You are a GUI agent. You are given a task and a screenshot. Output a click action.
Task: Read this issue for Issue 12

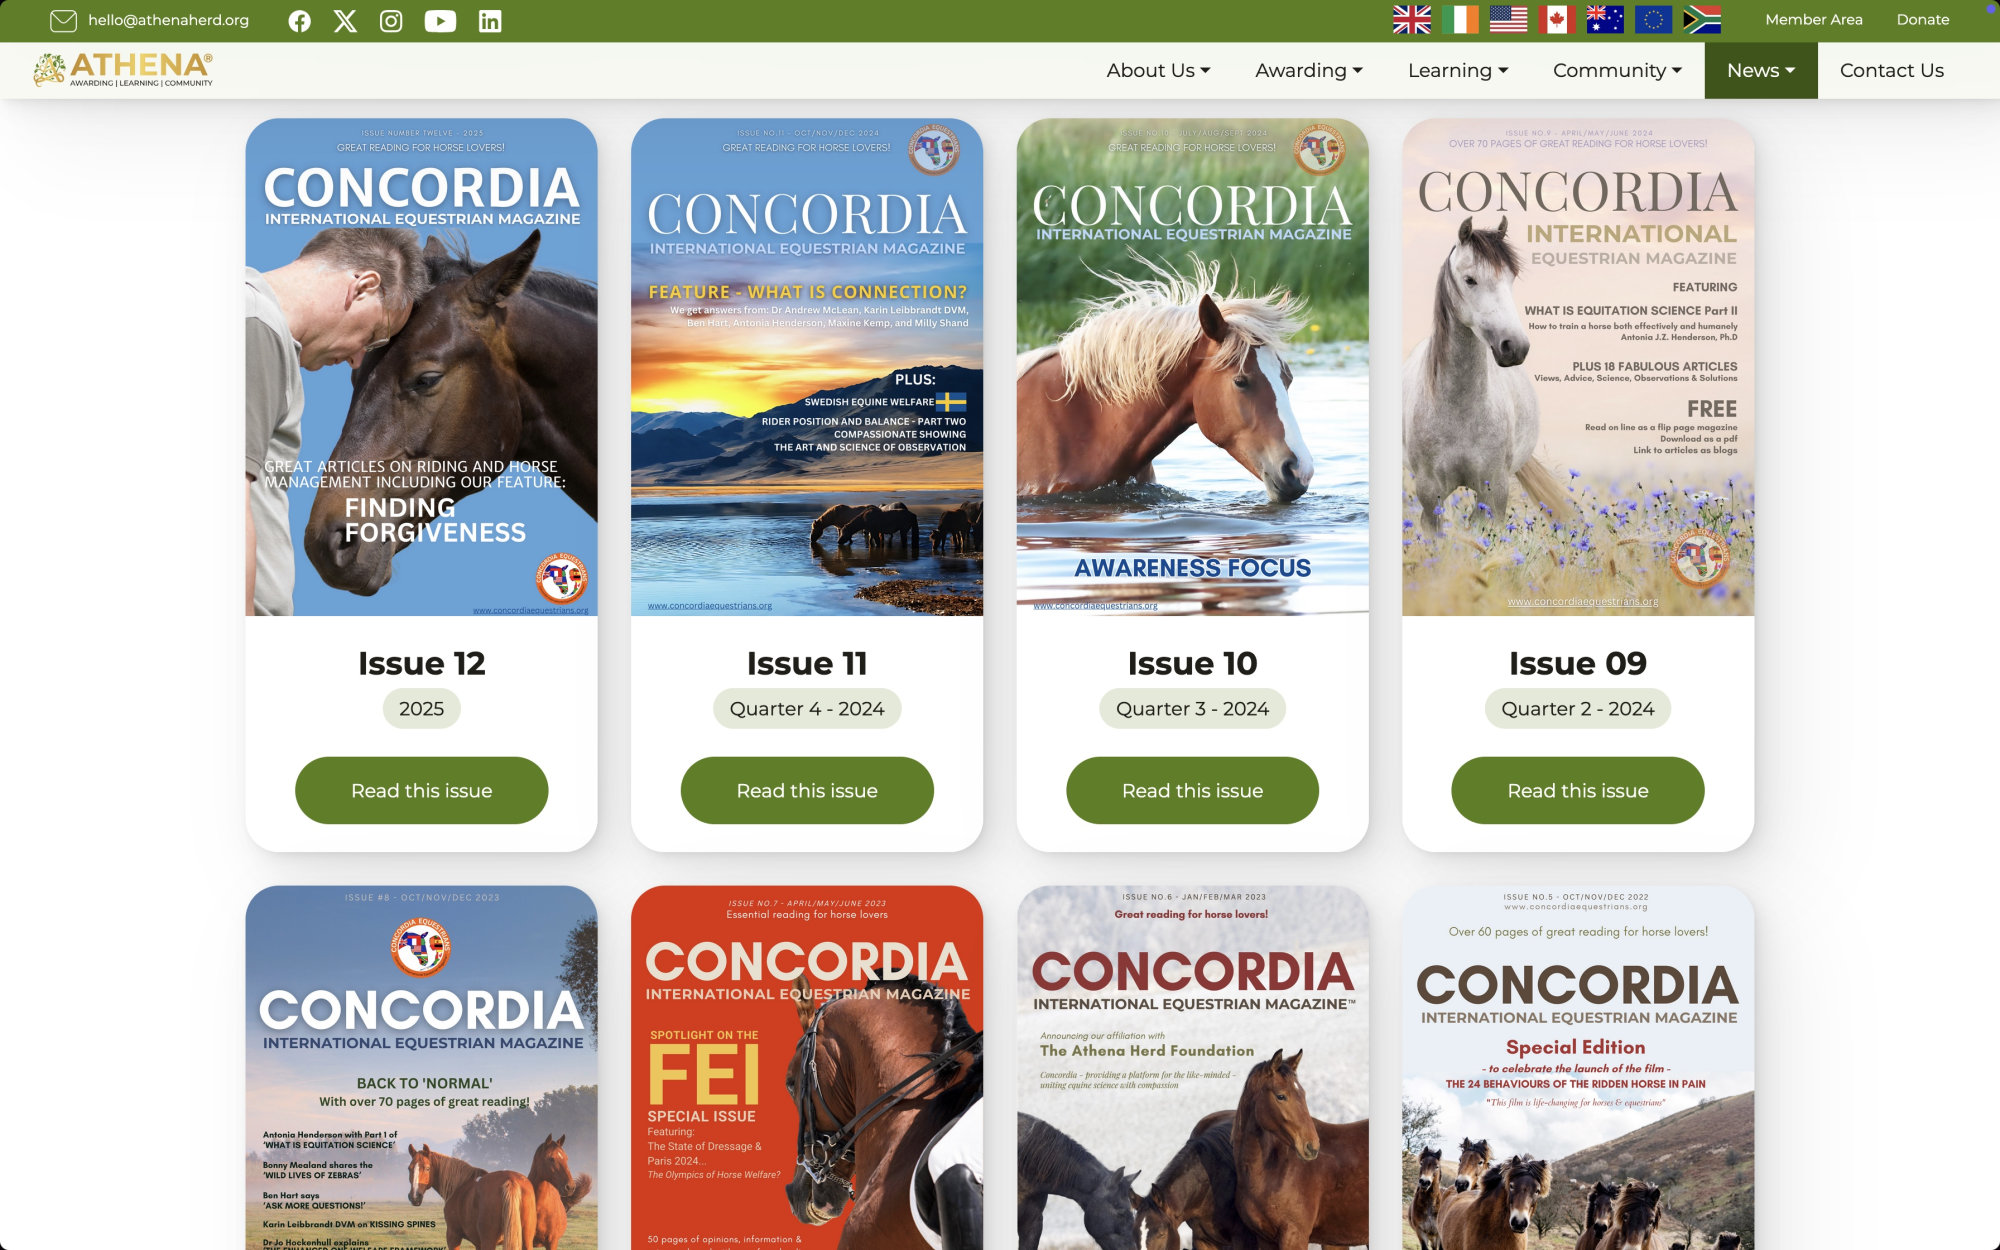421,790
